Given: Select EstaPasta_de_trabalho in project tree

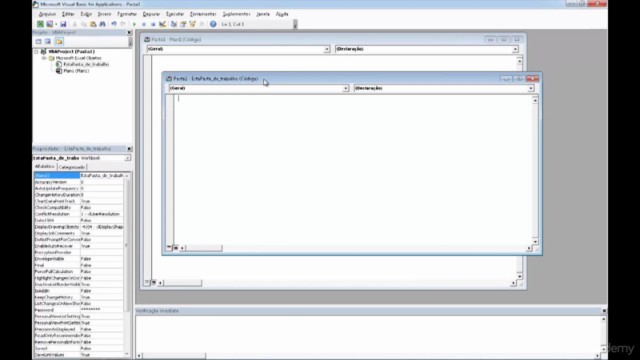Looking at the screenshot, I should [x=86, y=64].
